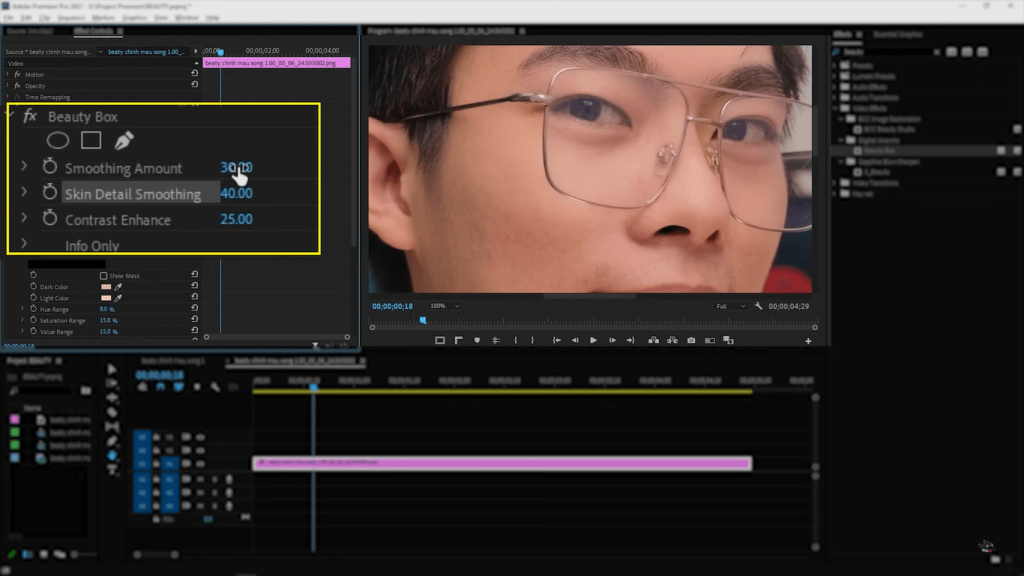Click the Step Forward button in the monitor
The width and height of the screenshot is (1024, 576).
click(612, 340)
